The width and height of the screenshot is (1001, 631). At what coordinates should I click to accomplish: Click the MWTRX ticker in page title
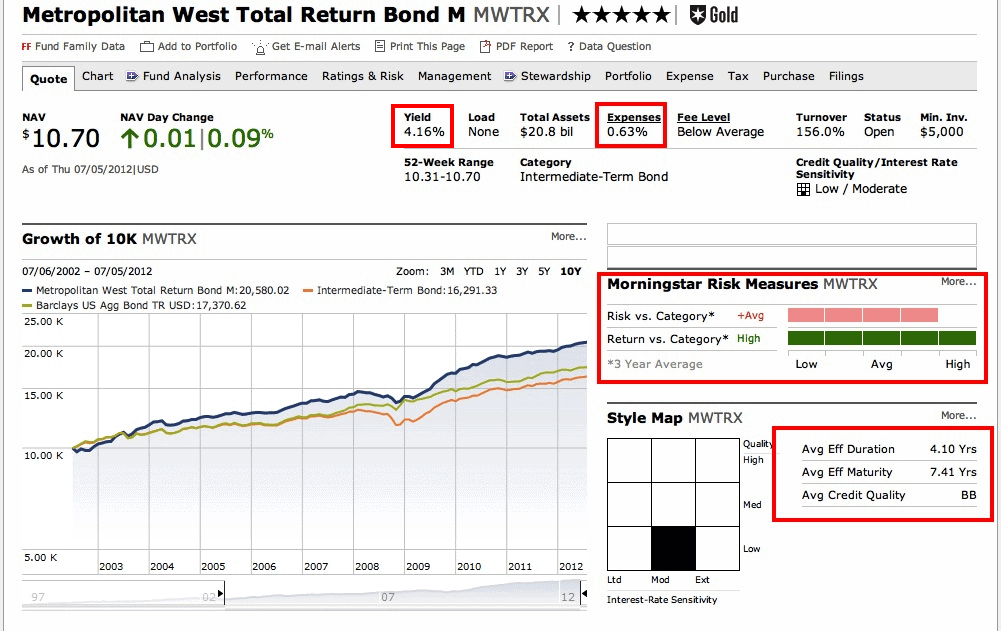coord(511,15)
